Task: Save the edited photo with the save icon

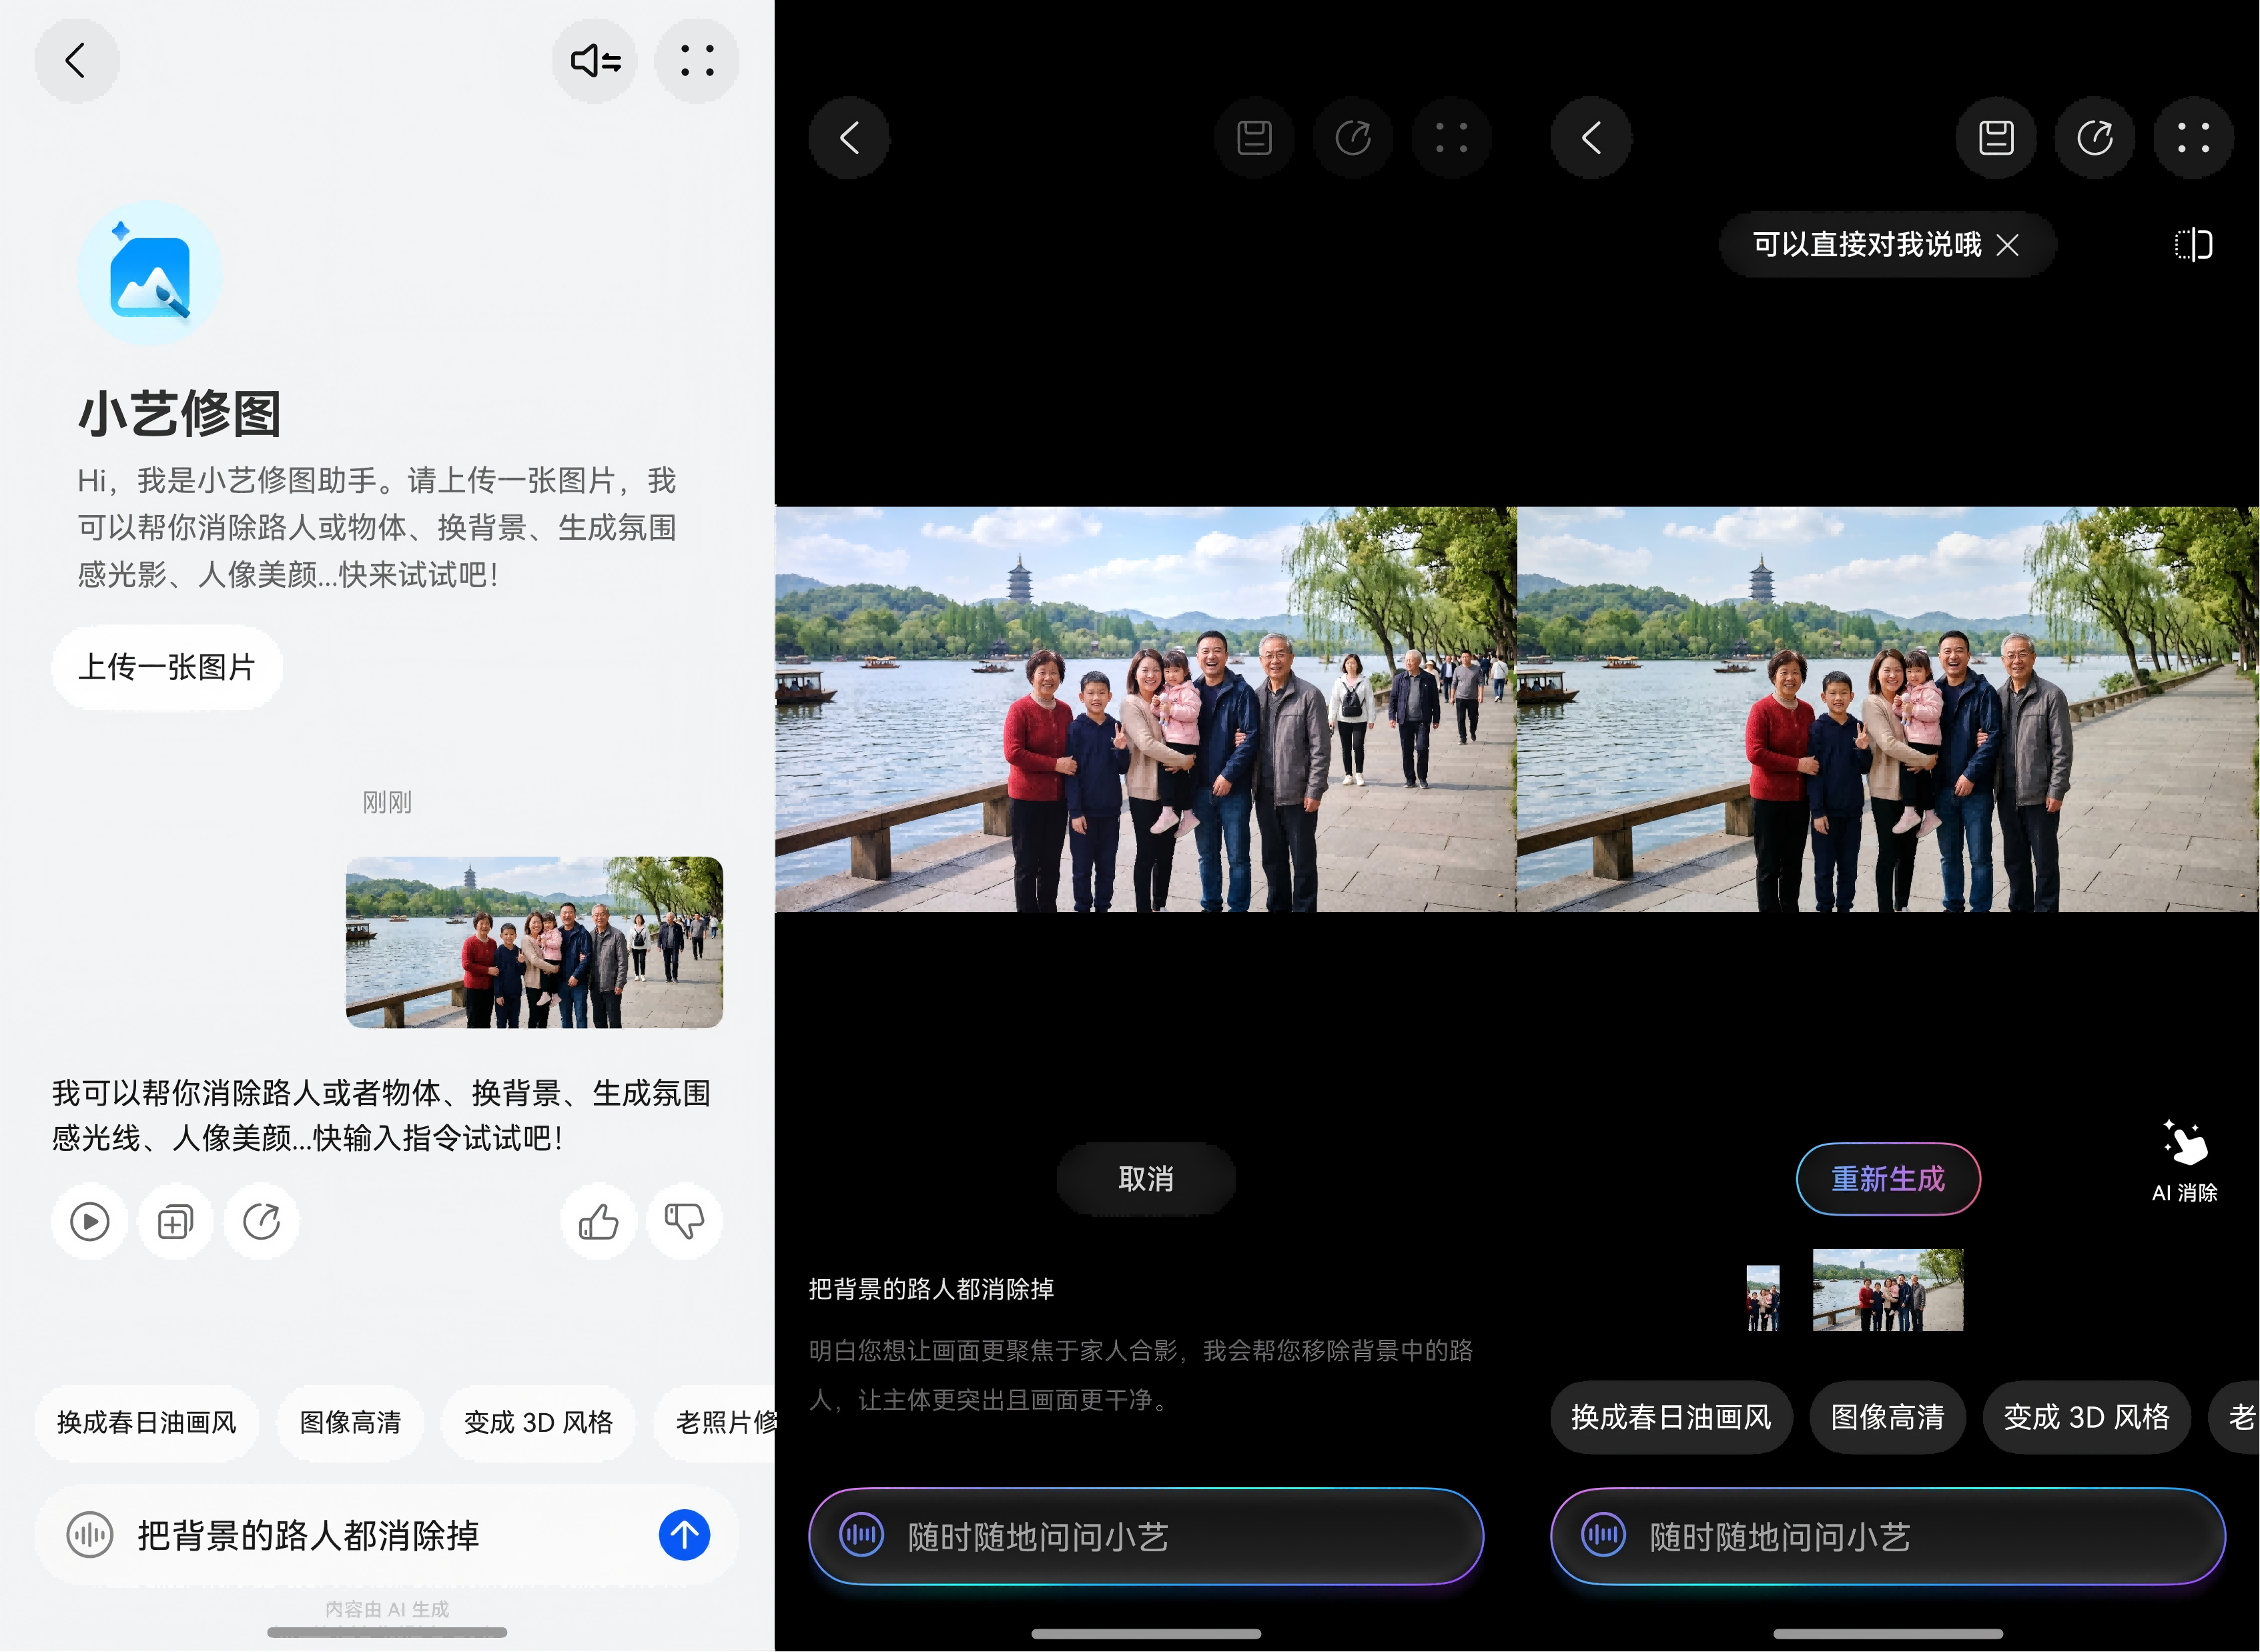Action: pyautogui.click(x=1996, y=138)
